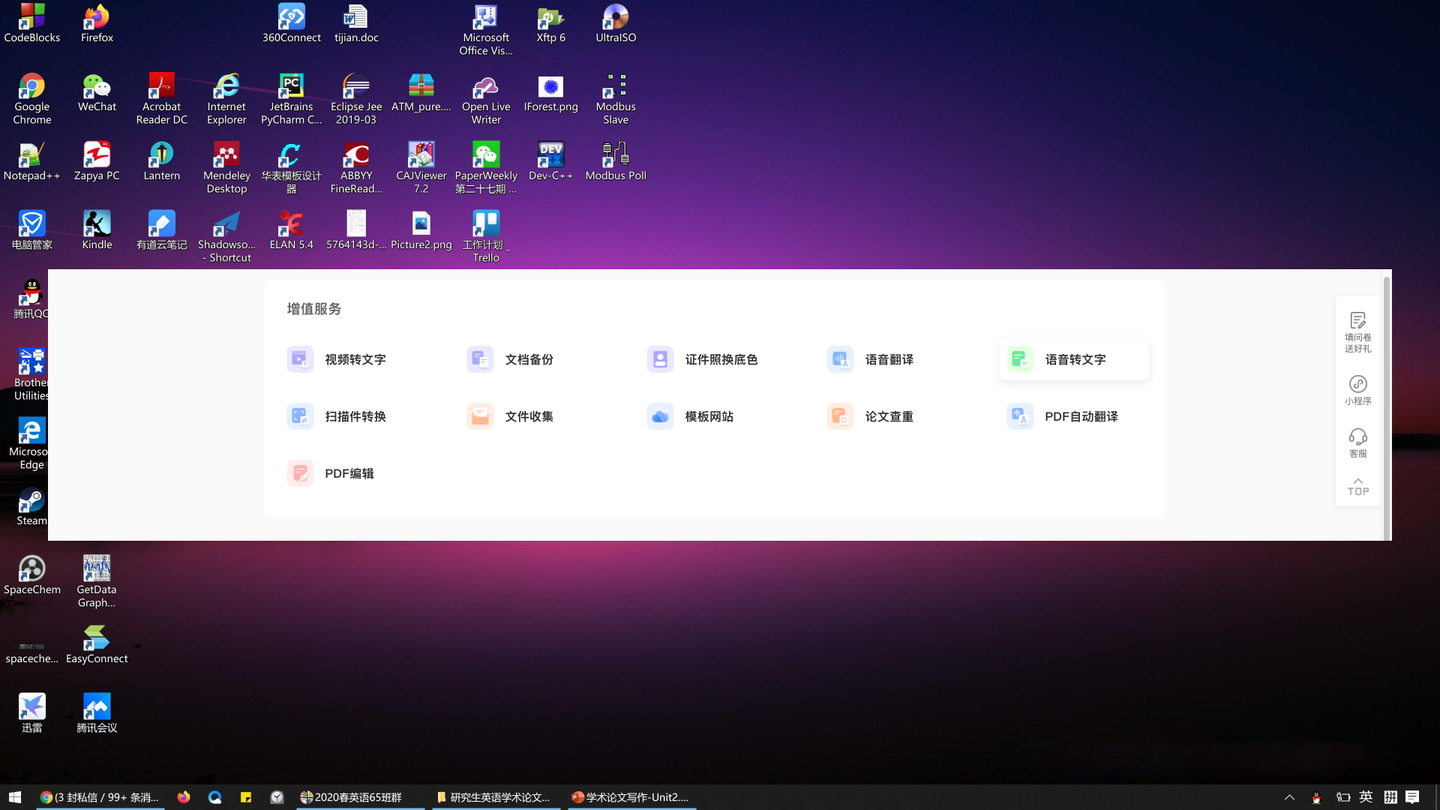Screen dimensions: 1440x810
Task: Select 华表模板设计器 desktop icon
Action: (x=292, y=168)
